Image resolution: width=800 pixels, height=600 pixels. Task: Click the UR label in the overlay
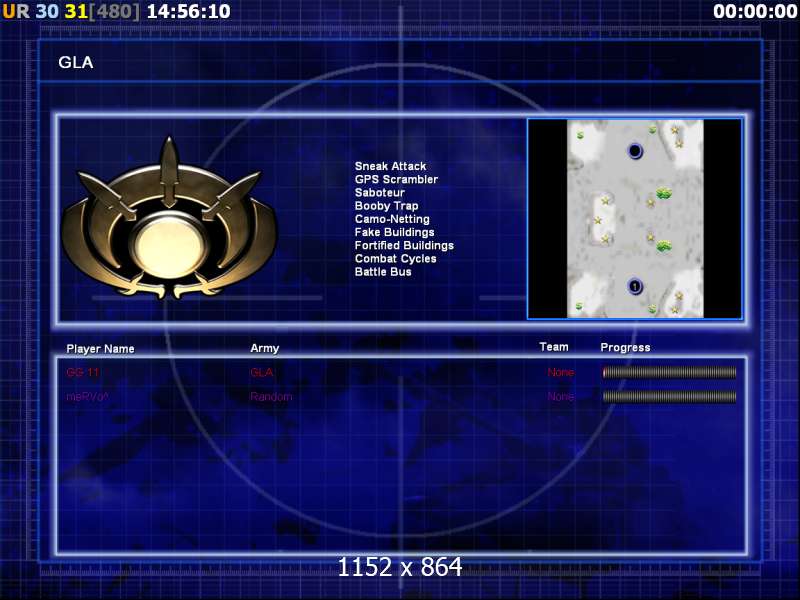point(16,11)
